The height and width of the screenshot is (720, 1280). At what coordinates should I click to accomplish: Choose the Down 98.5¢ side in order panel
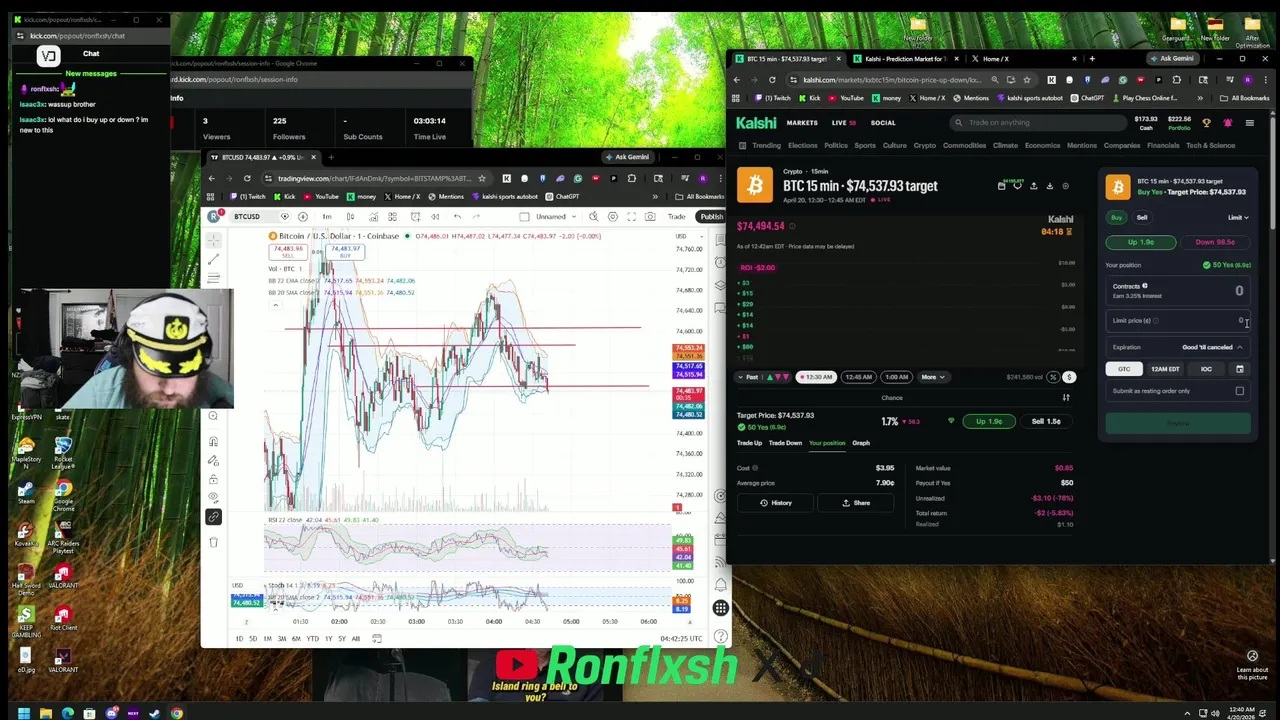1215,242
